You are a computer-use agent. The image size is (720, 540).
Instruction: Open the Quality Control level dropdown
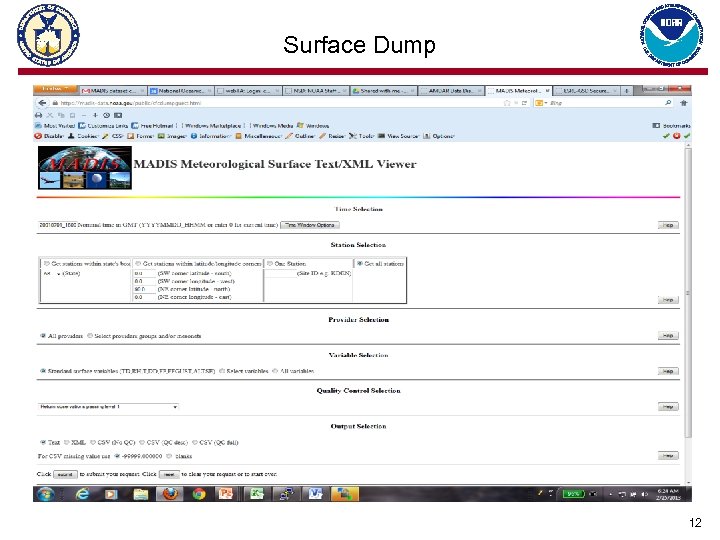pos(108,407)
